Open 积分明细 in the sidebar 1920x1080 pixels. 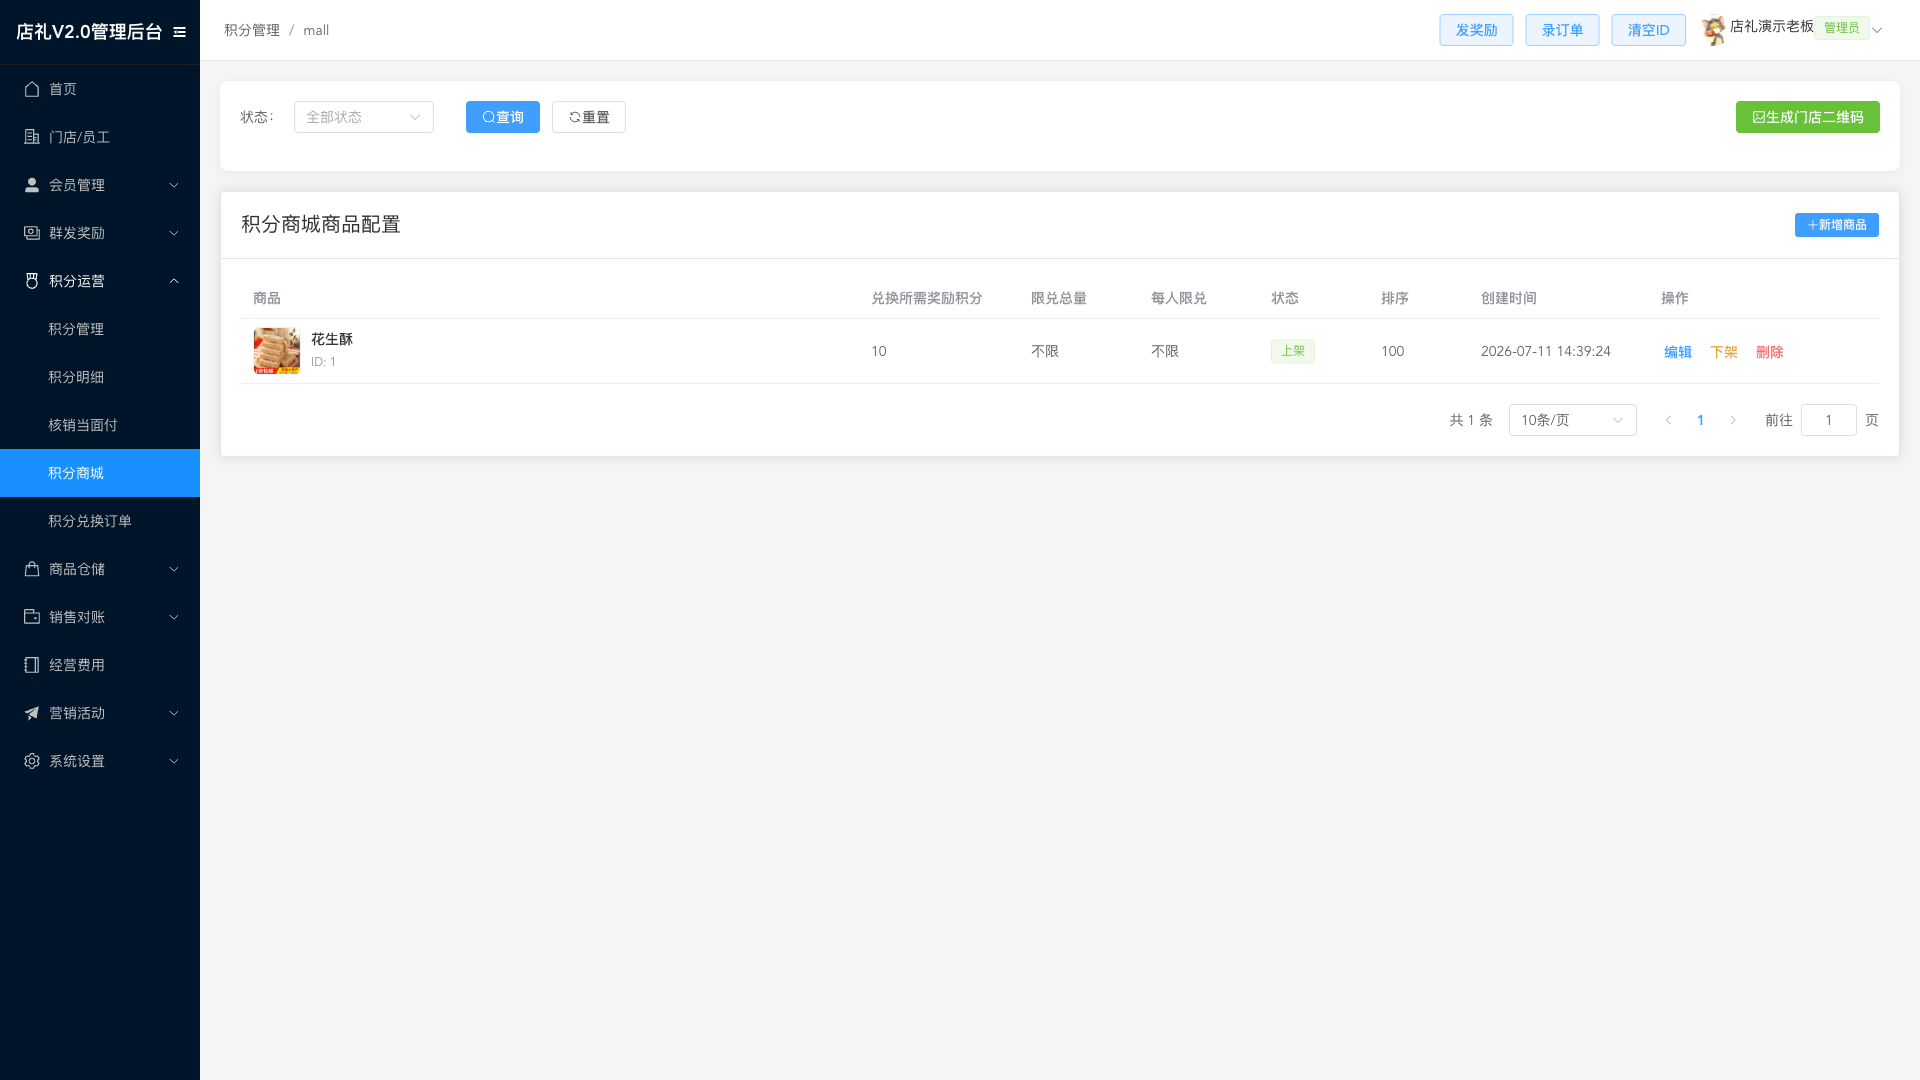100,377
